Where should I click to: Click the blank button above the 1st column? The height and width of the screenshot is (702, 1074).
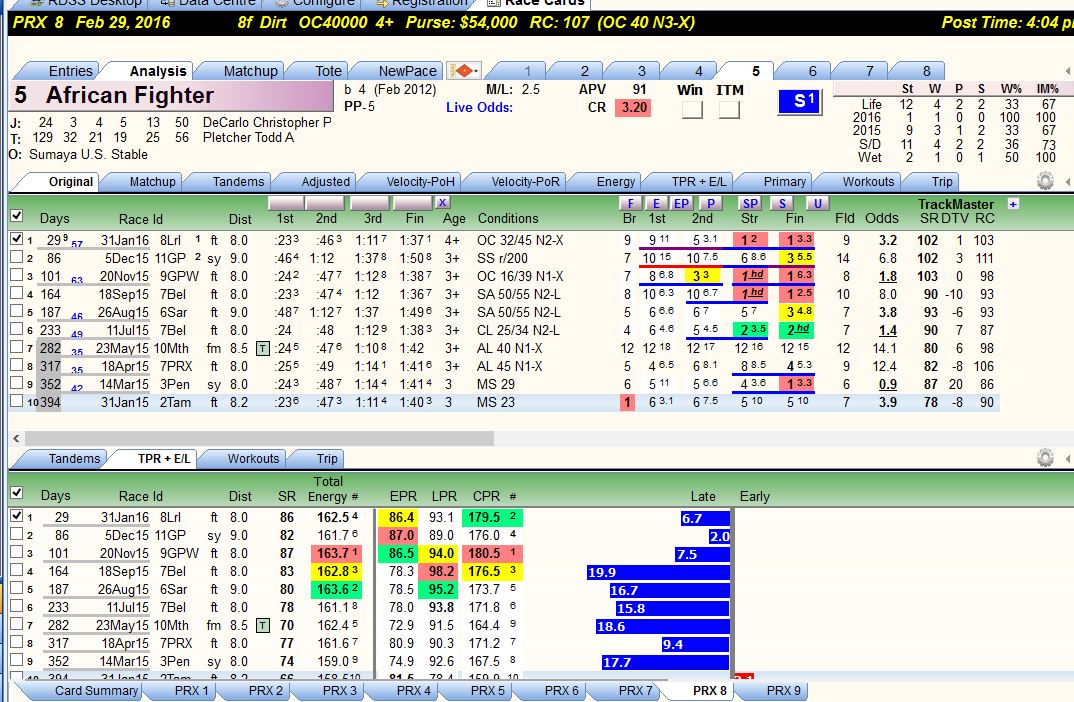tap(286, 203)
